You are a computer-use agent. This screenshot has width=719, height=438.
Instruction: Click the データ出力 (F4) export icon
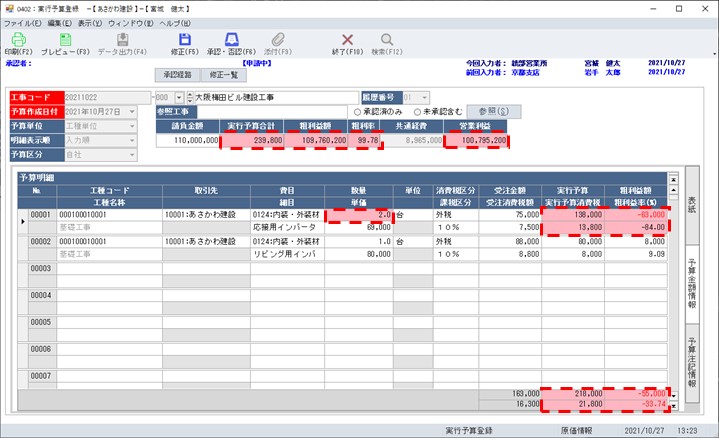click(122, 40)
